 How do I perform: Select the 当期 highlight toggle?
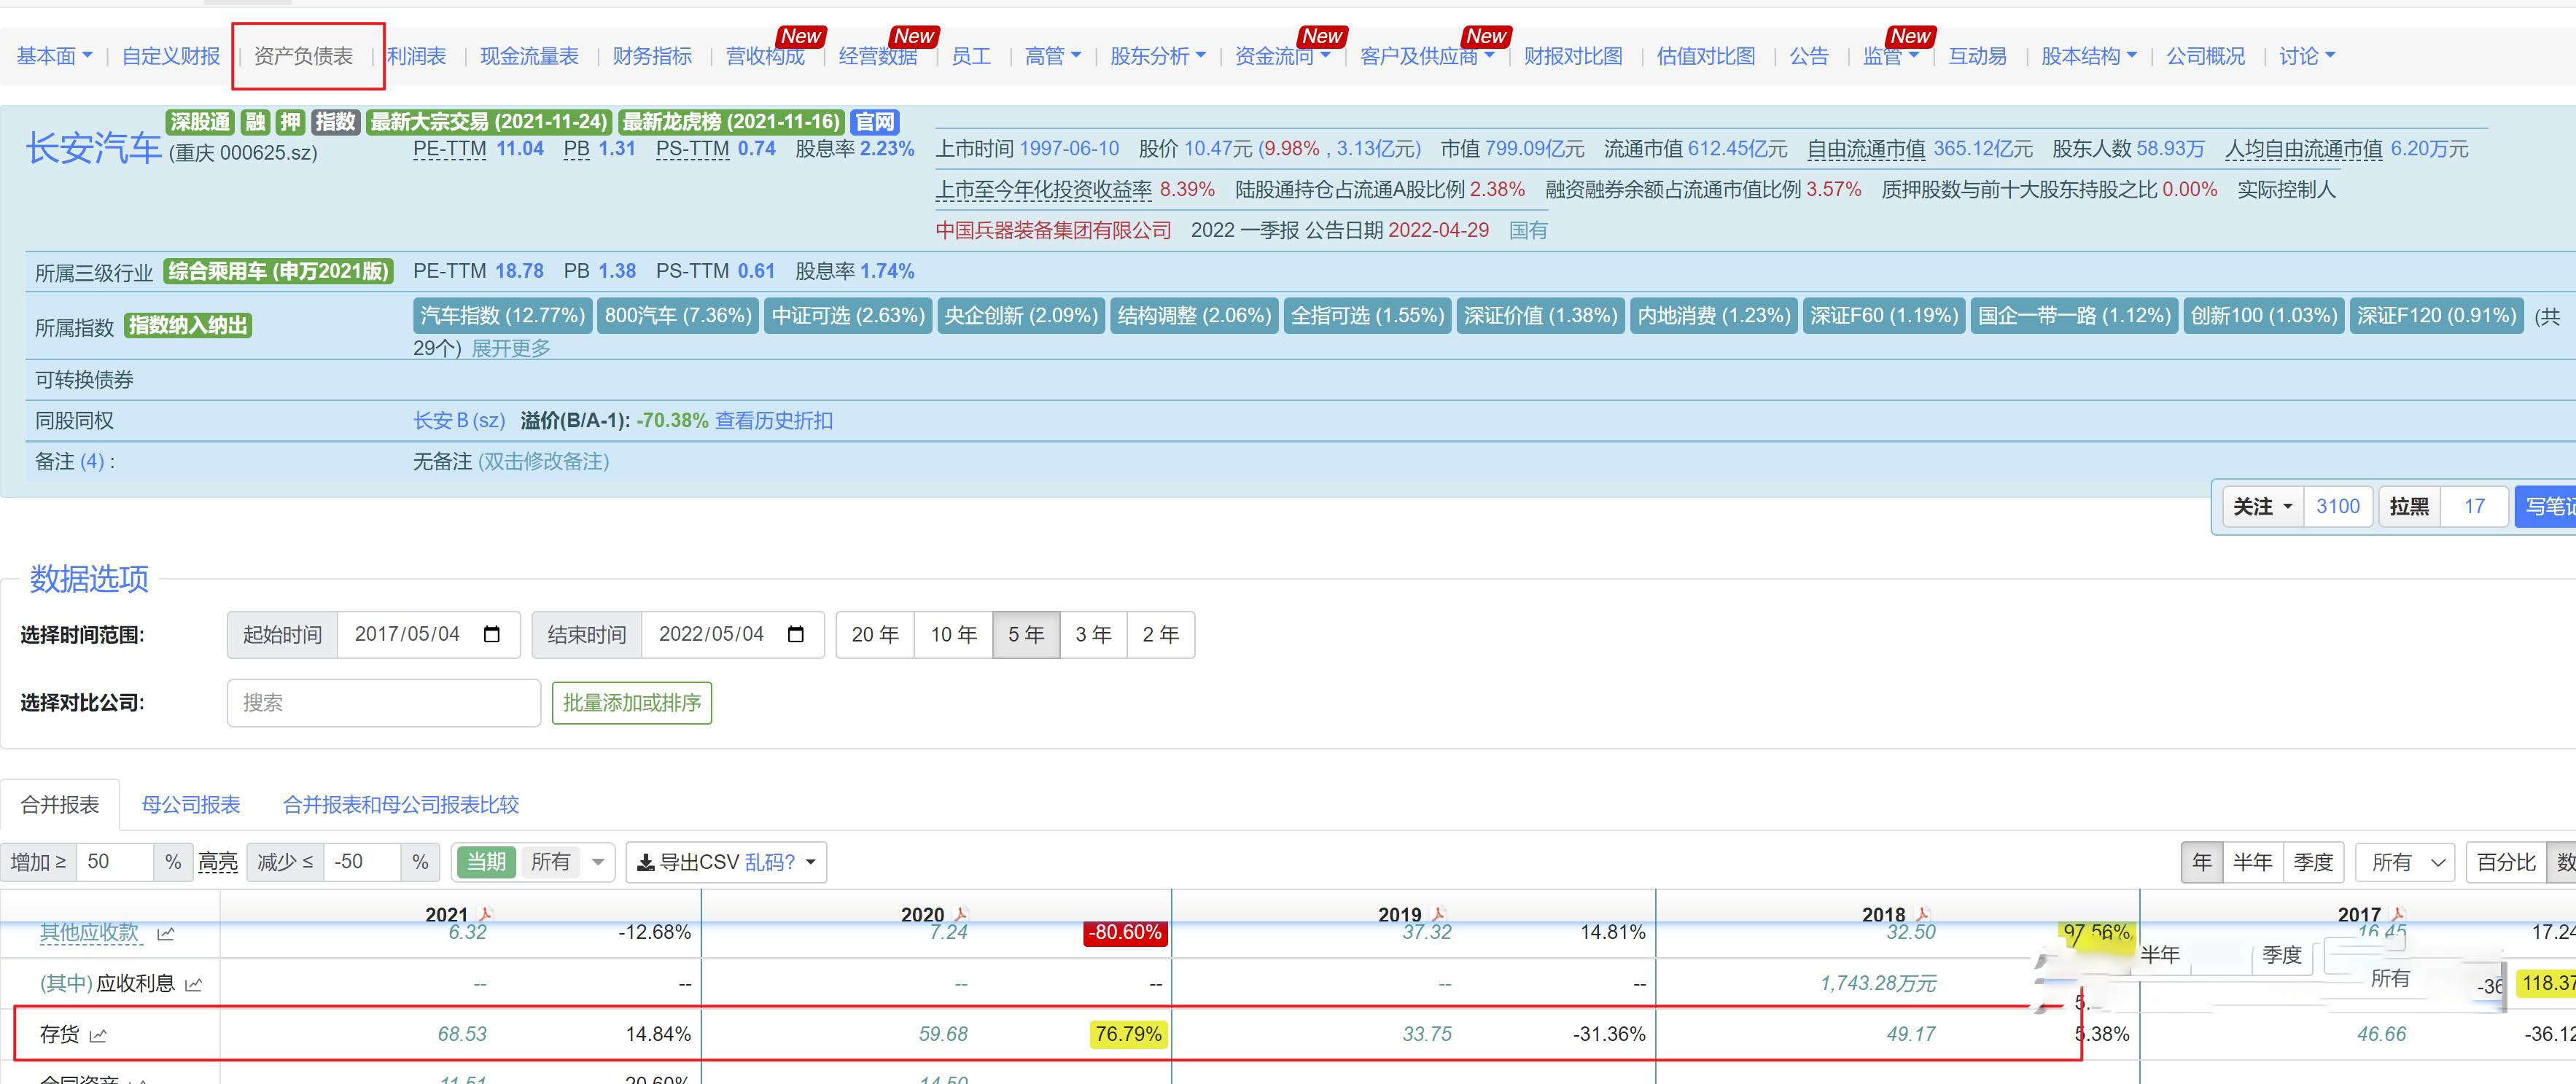486,862
